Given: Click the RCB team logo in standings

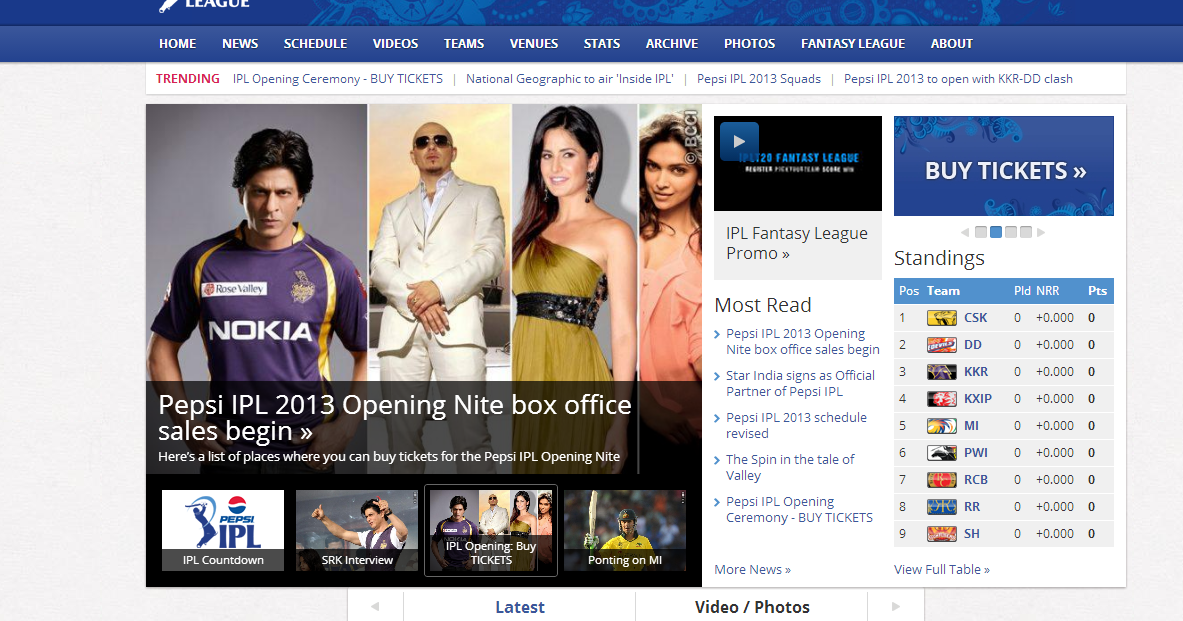Looking at the screenshot, I should 942,480.
